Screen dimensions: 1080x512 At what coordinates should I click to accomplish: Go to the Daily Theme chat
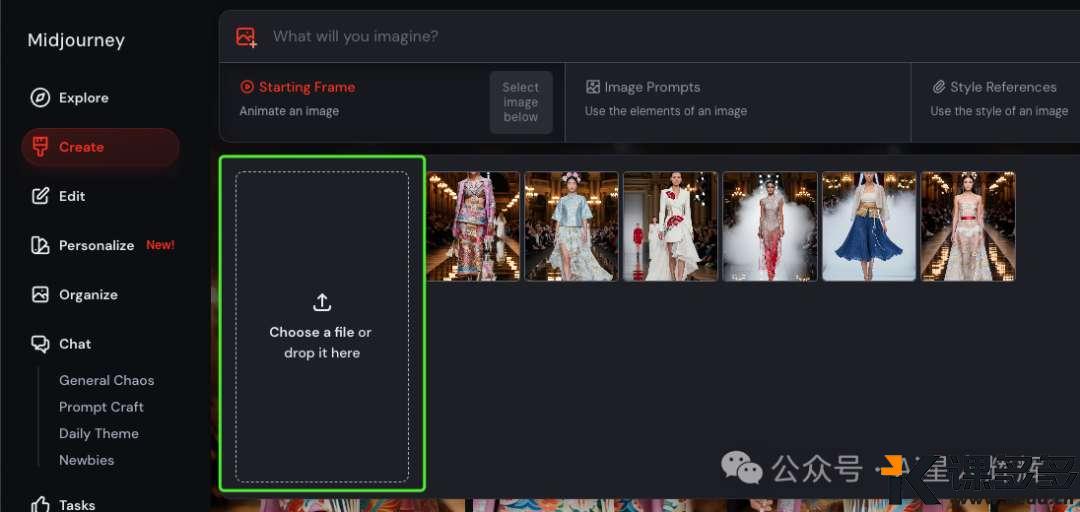tap(98, 434)
